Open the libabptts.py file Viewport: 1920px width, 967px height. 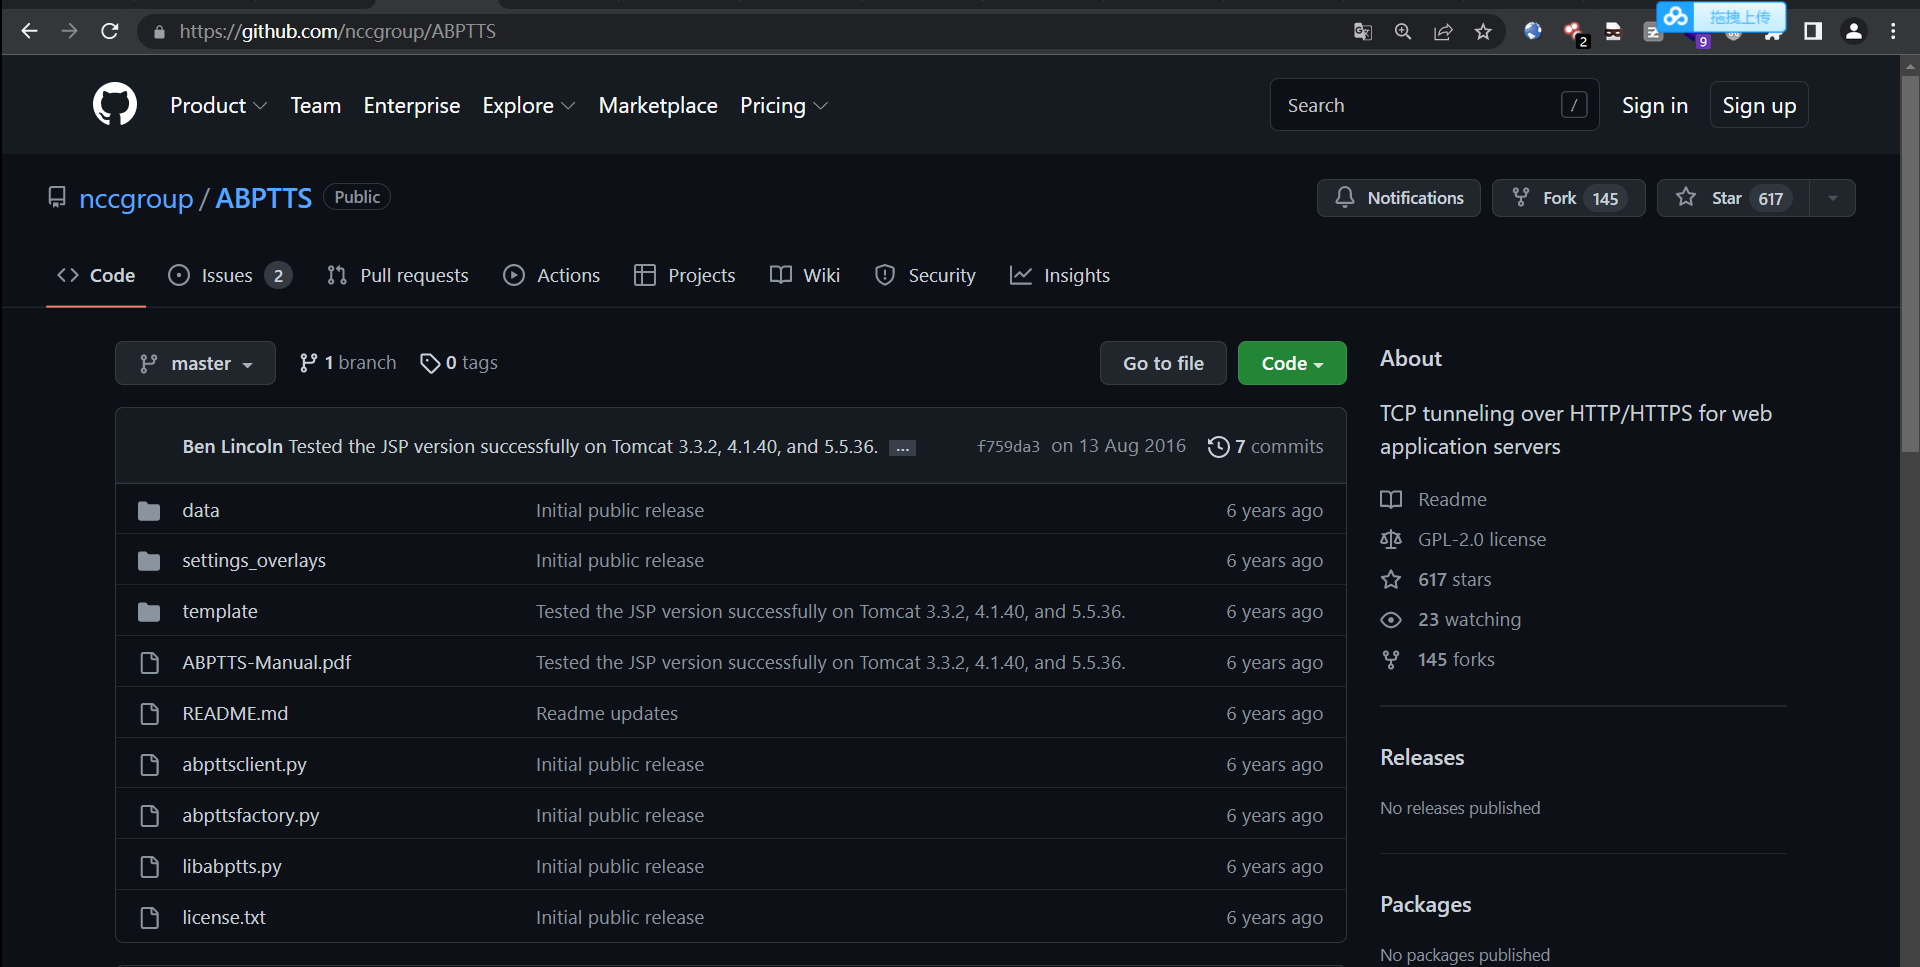pos(232,867)
